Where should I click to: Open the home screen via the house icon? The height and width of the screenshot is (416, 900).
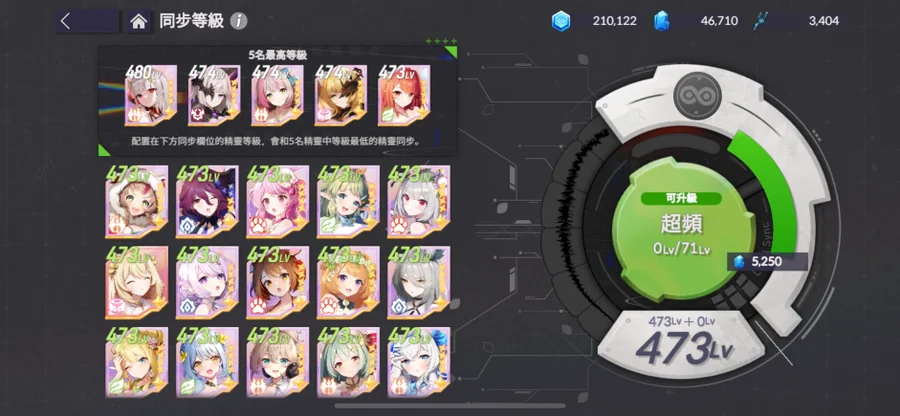click(x=138, y=22)
